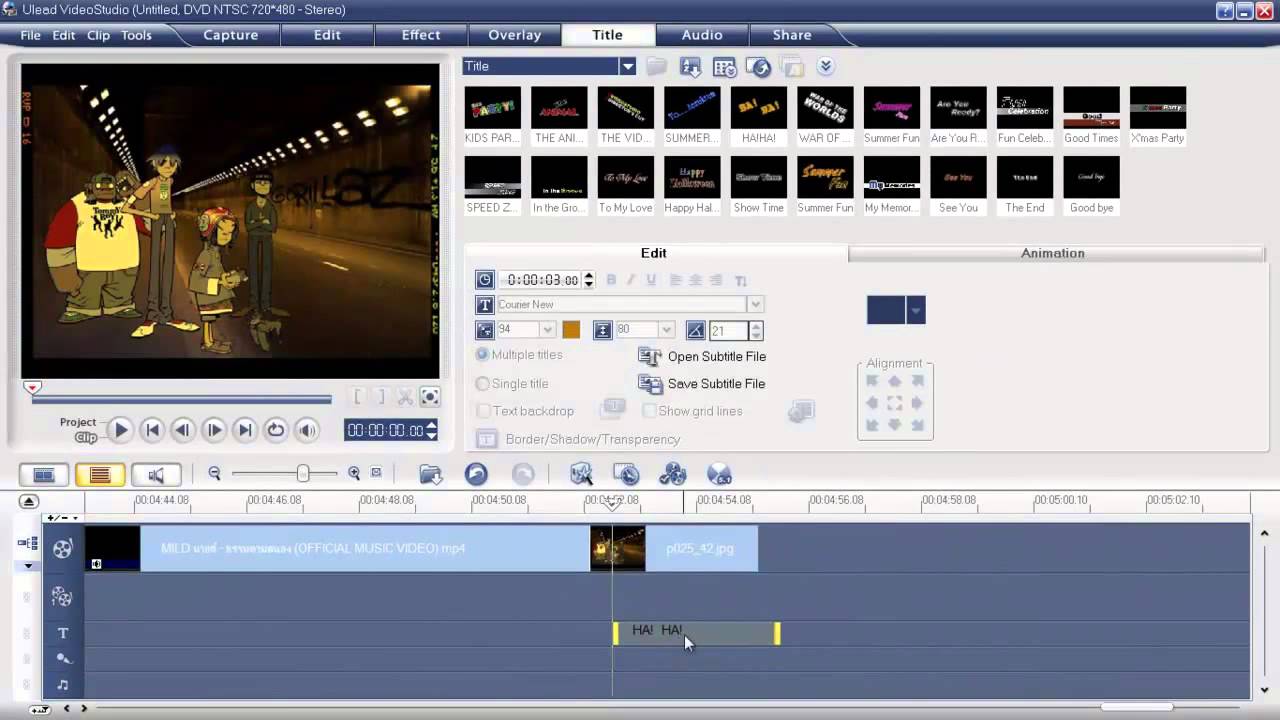
Task: Switch to the Animation options tab
Action: tap(1053, 253)
